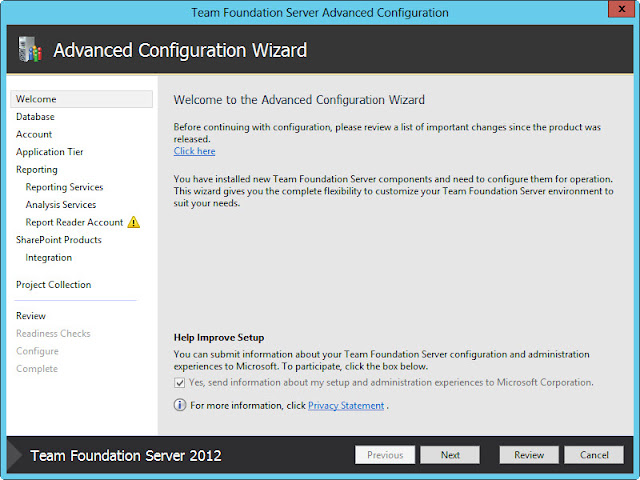Screen dimensions: 640x480
Task: Click the 'Advanced Configuration Wizard' banner title
Action: click(180, 51)
